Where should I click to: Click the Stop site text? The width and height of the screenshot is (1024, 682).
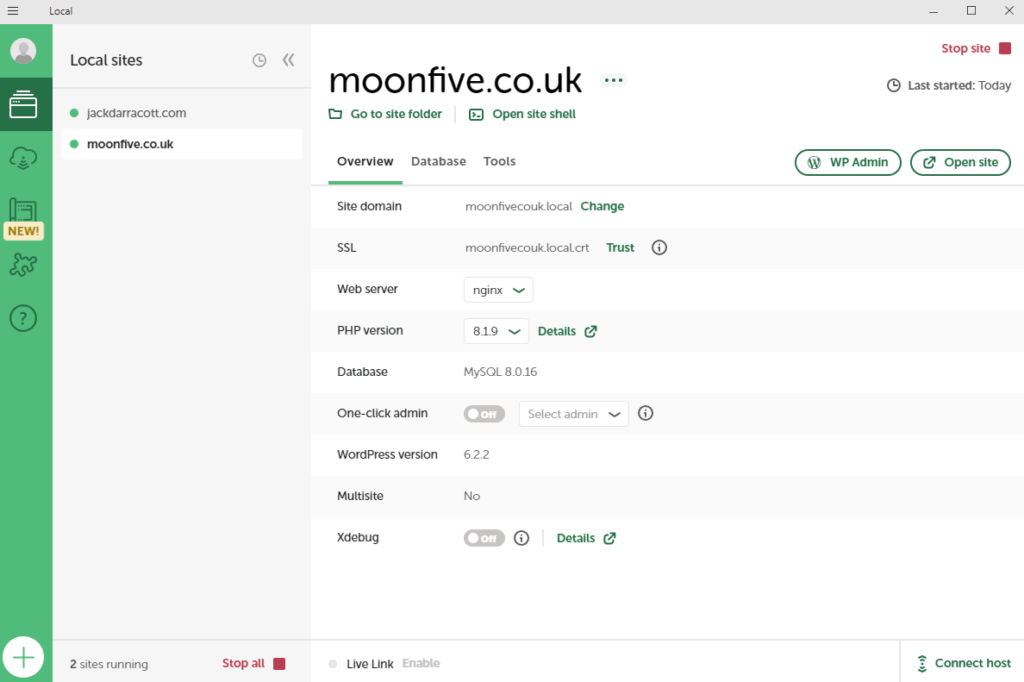tap(965, 48)
